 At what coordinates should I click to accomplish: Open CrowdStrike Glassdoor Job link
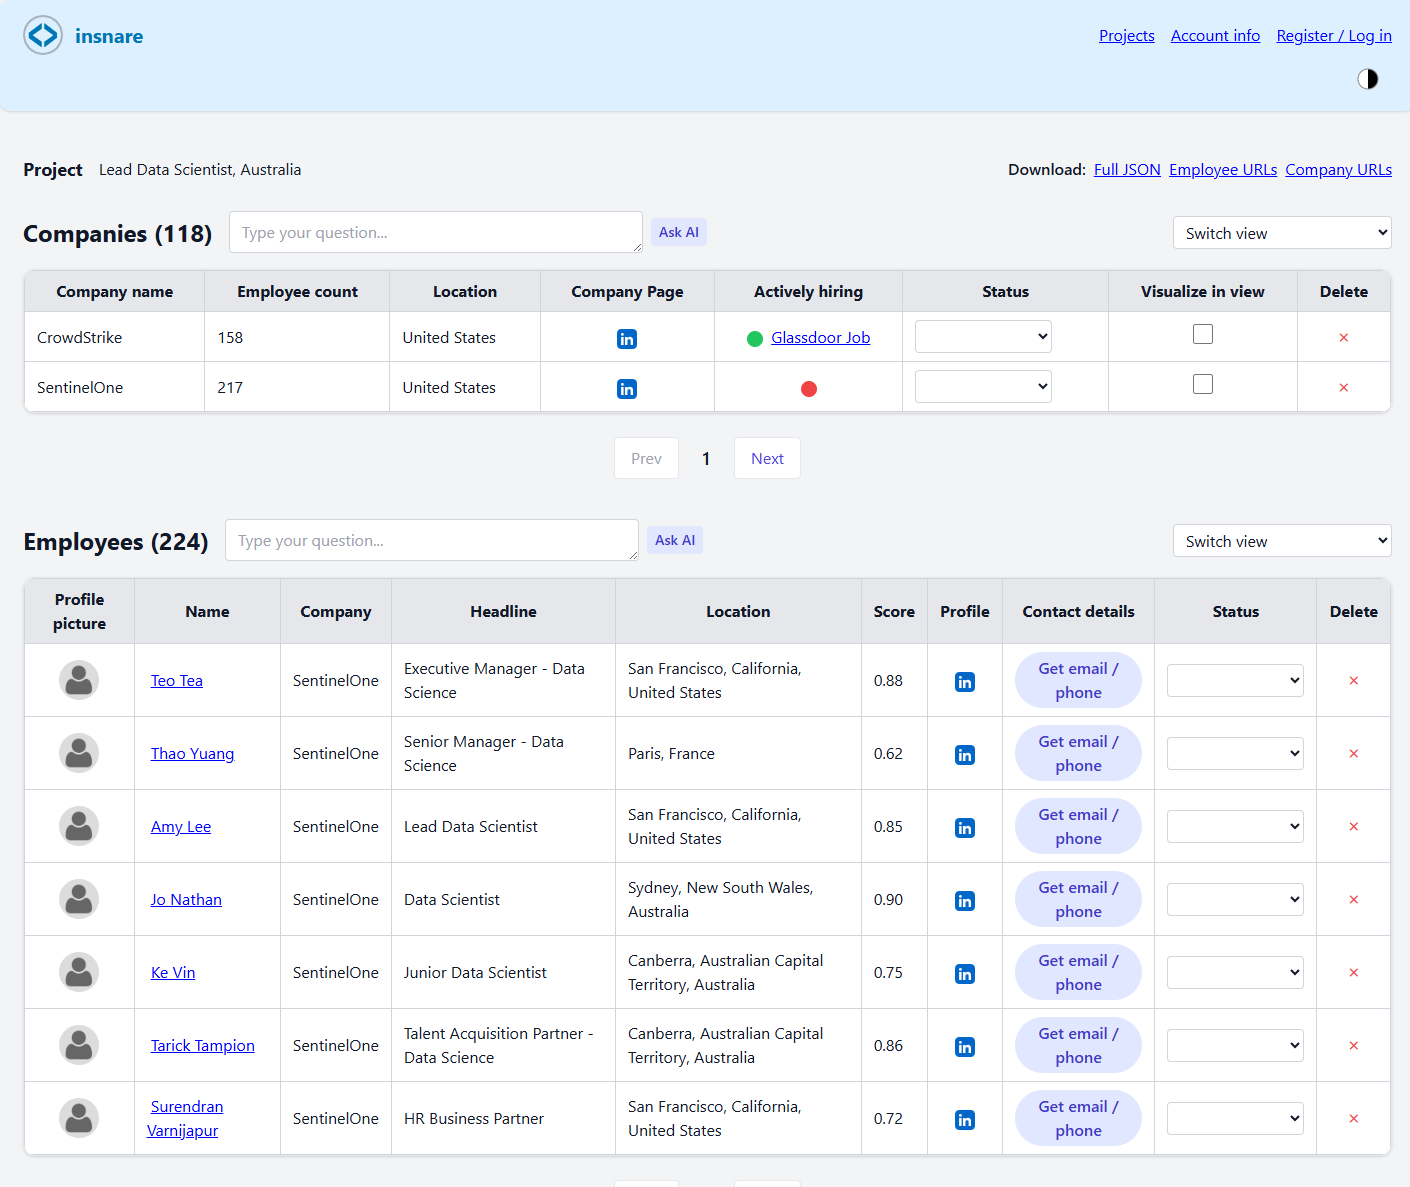pos(820,338)
